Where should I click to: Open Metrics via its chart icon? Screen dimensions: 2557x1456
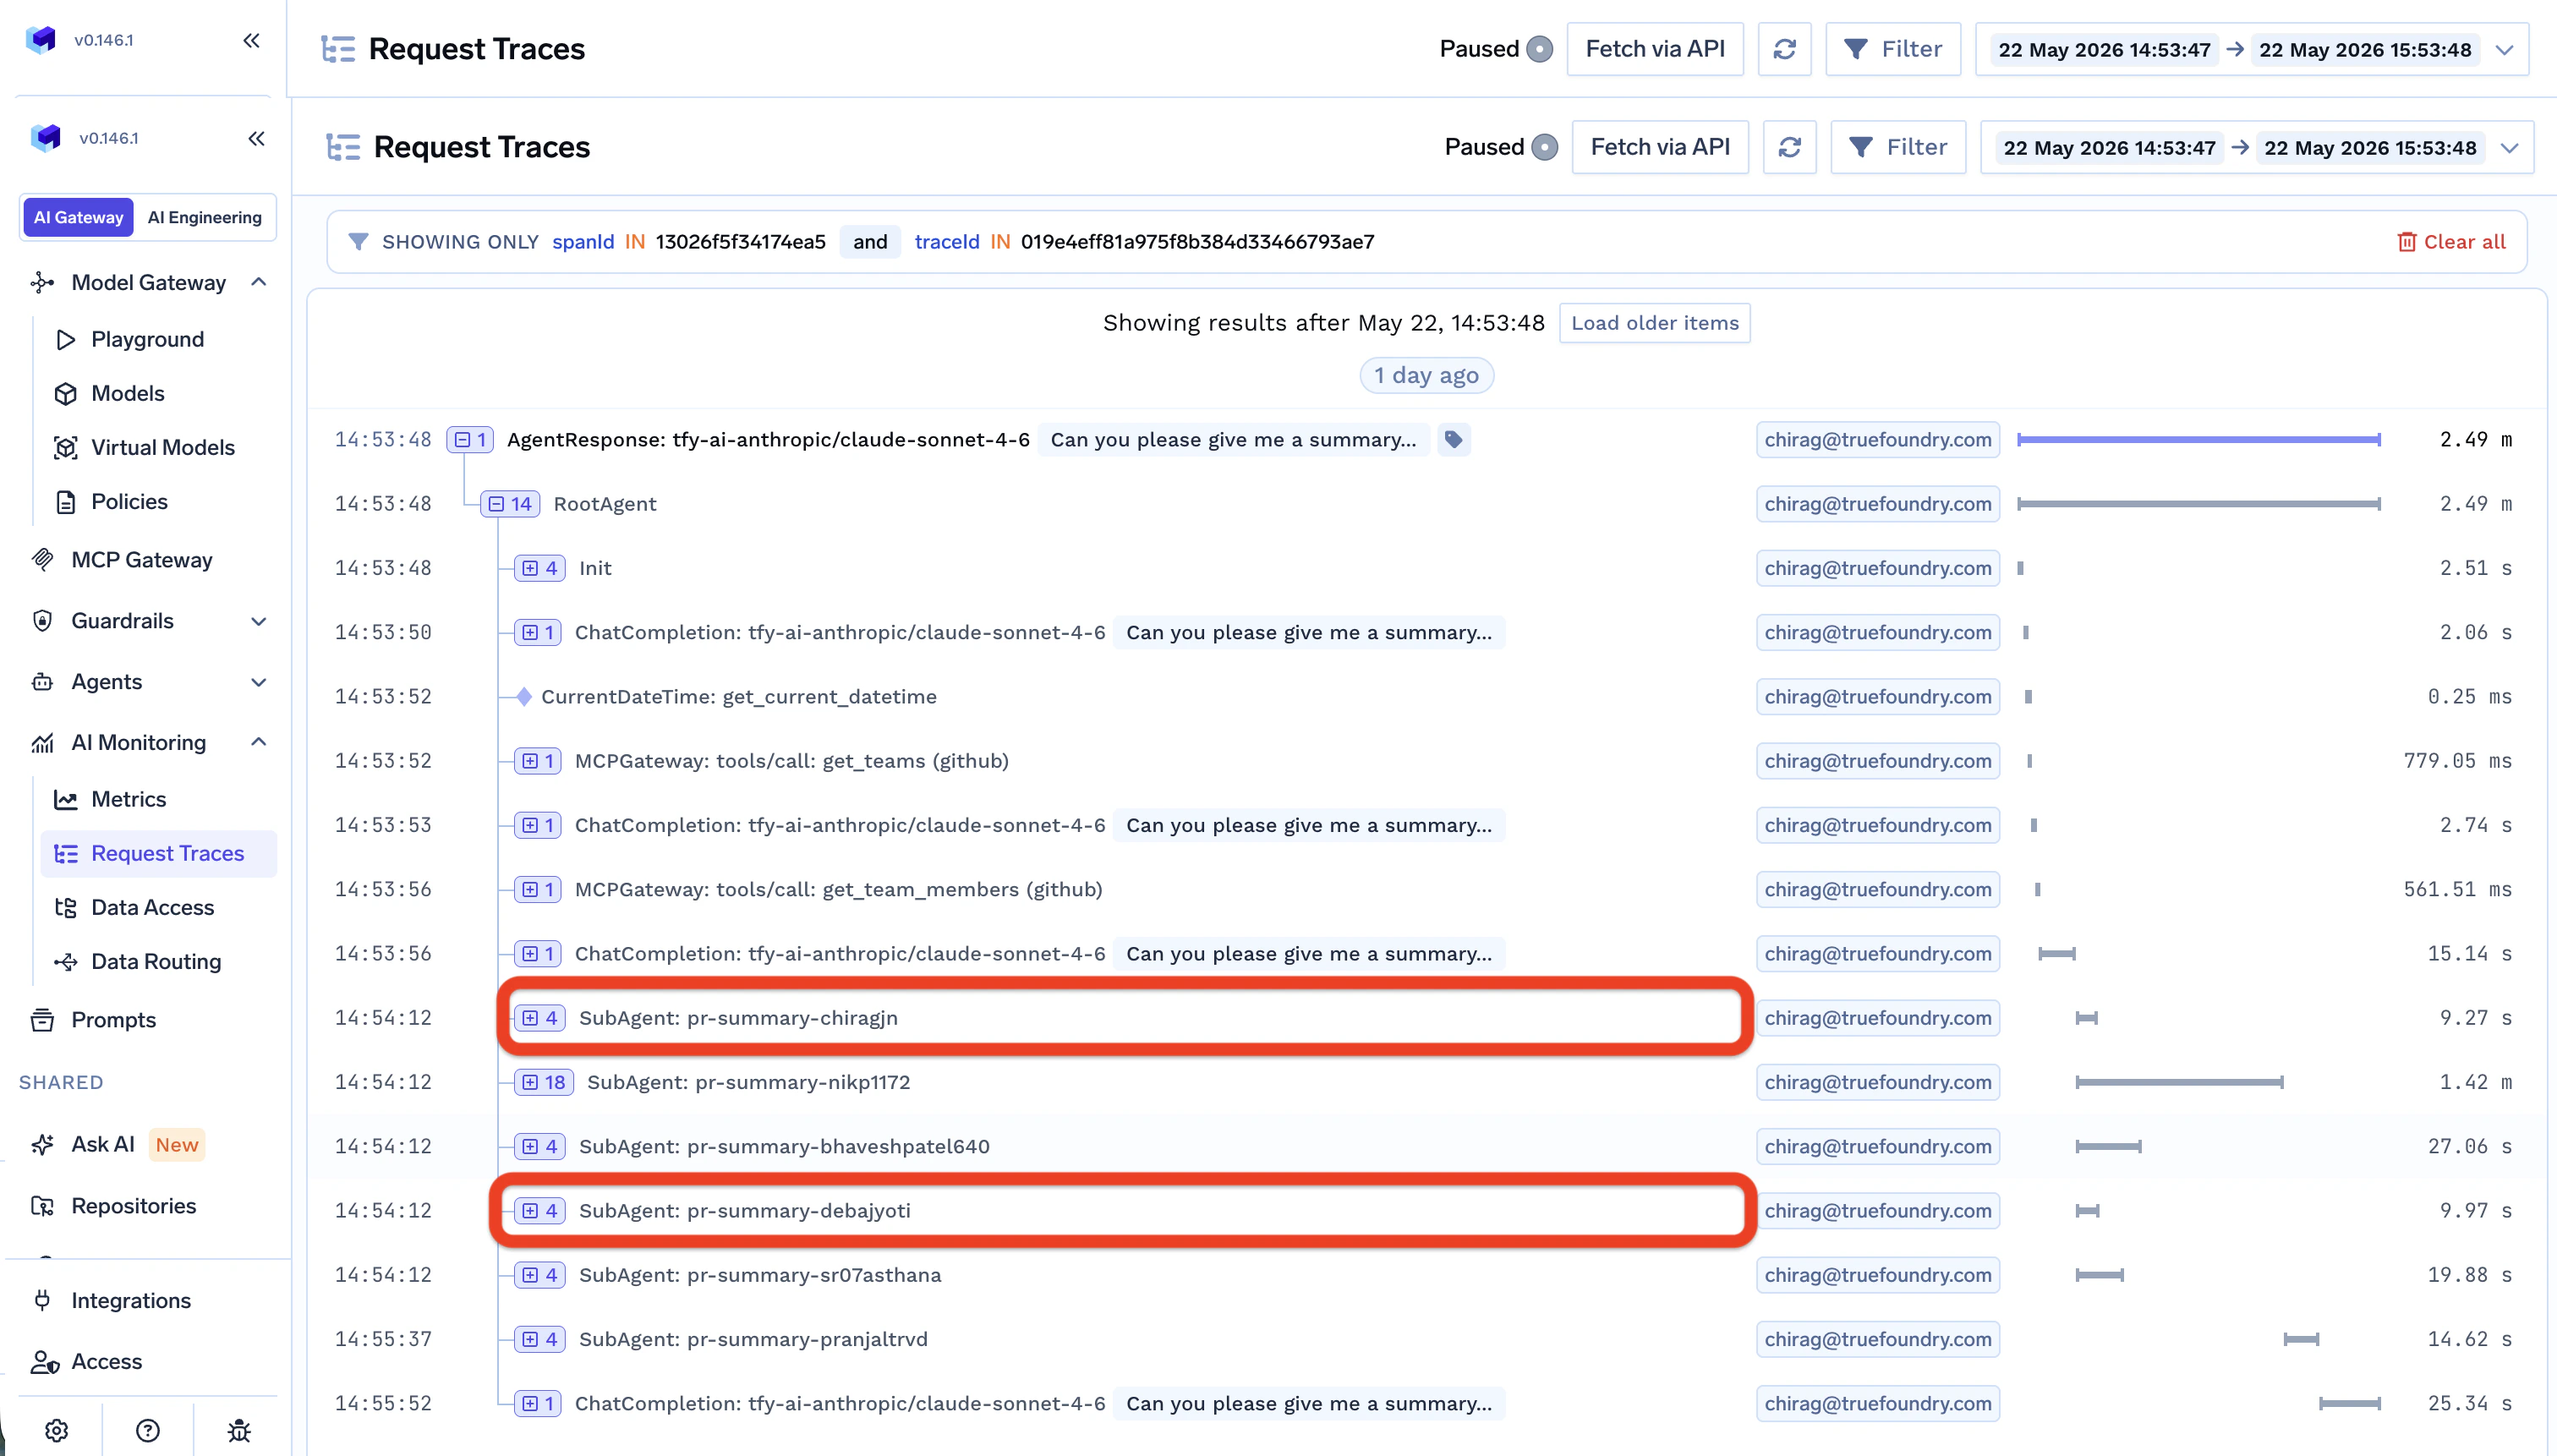tap(66, 799)
